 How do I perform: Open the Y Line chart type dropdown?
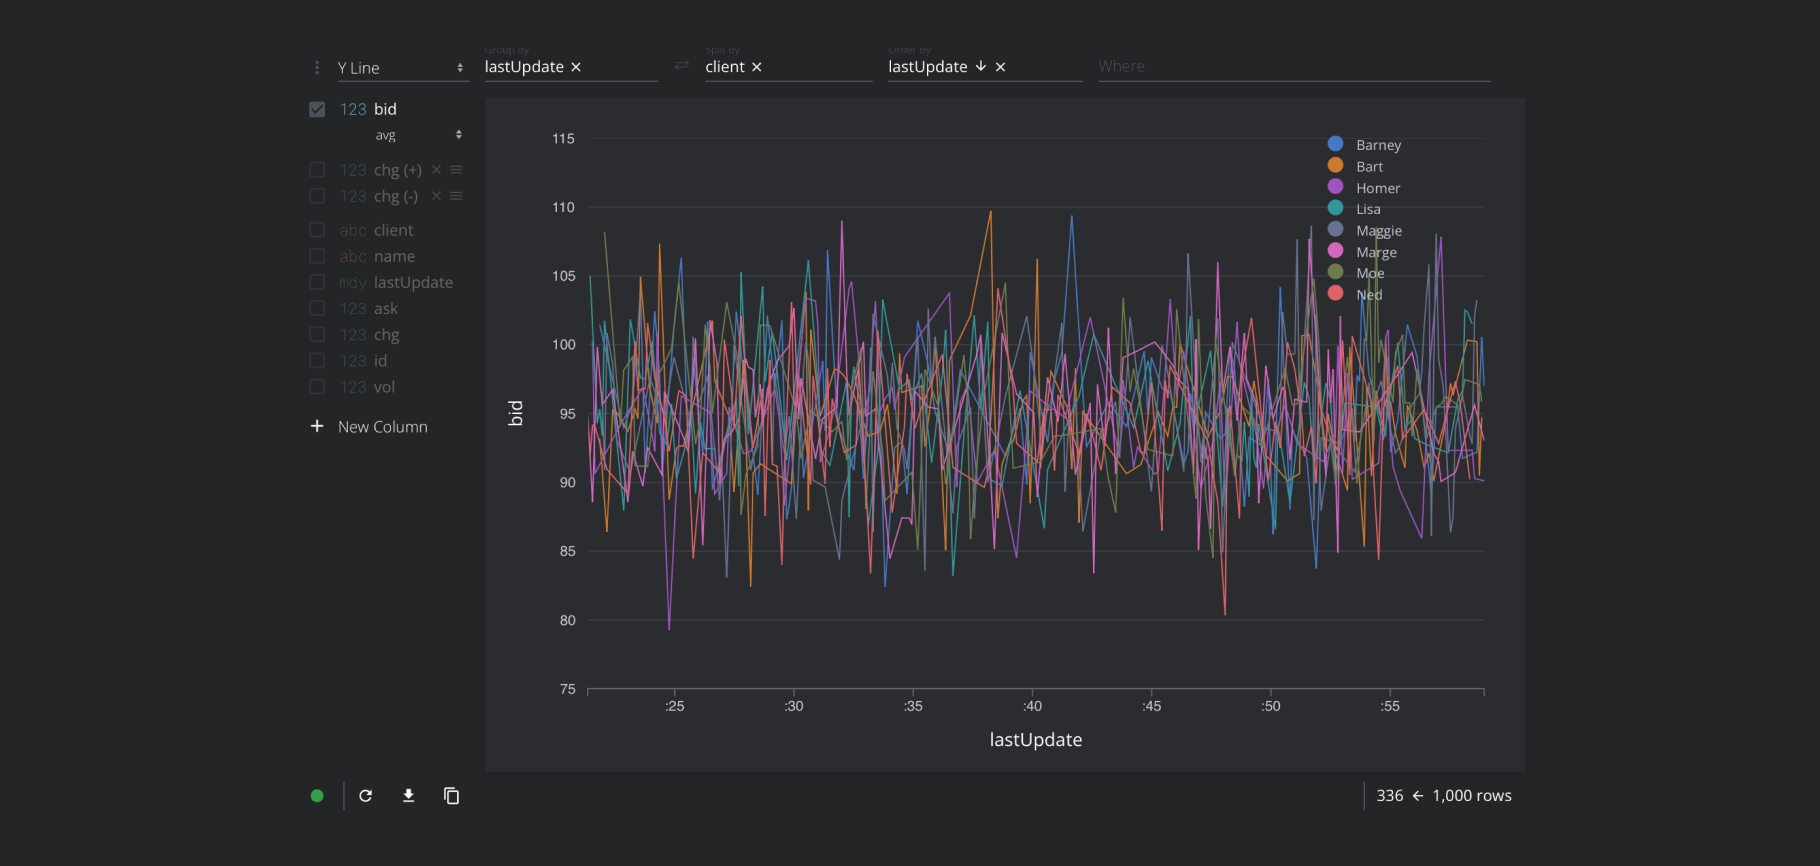click(x=401, y=68)
